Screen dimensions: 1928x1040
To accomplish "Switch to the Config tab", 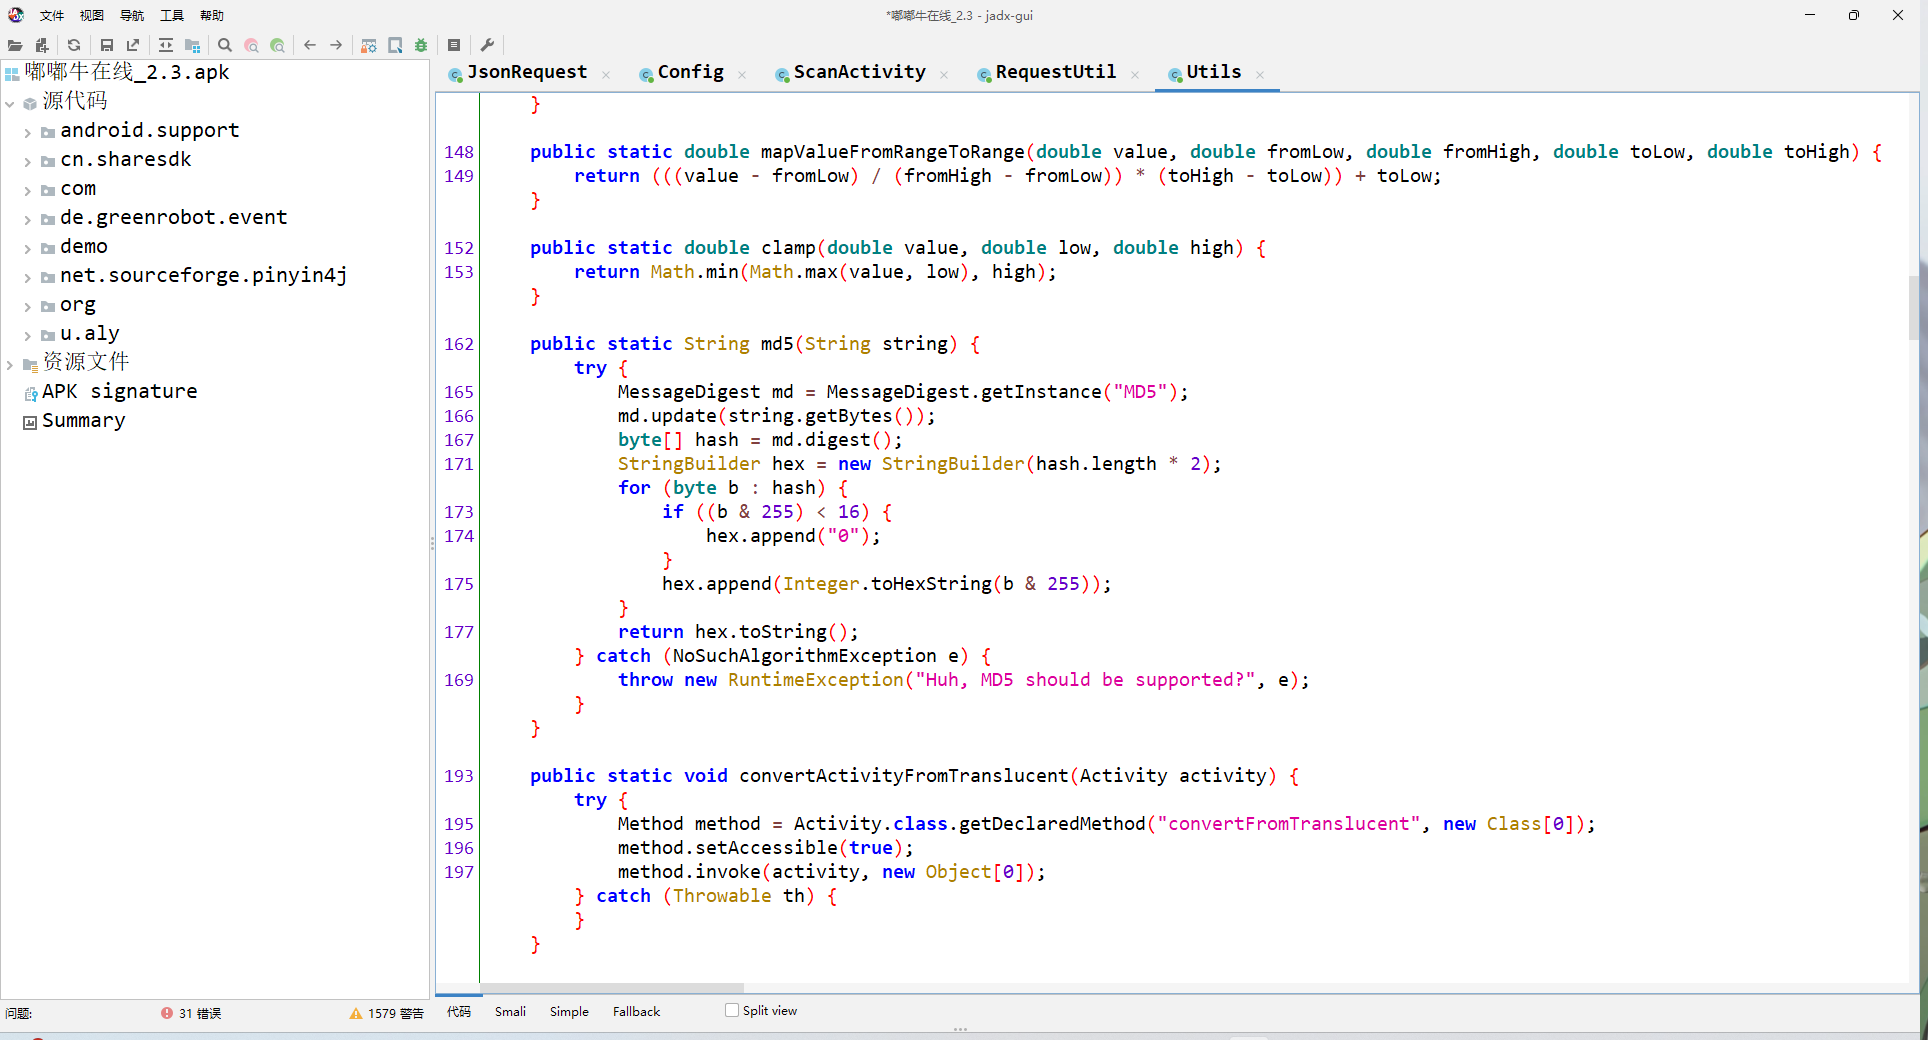I will click(x=691, y=72).
